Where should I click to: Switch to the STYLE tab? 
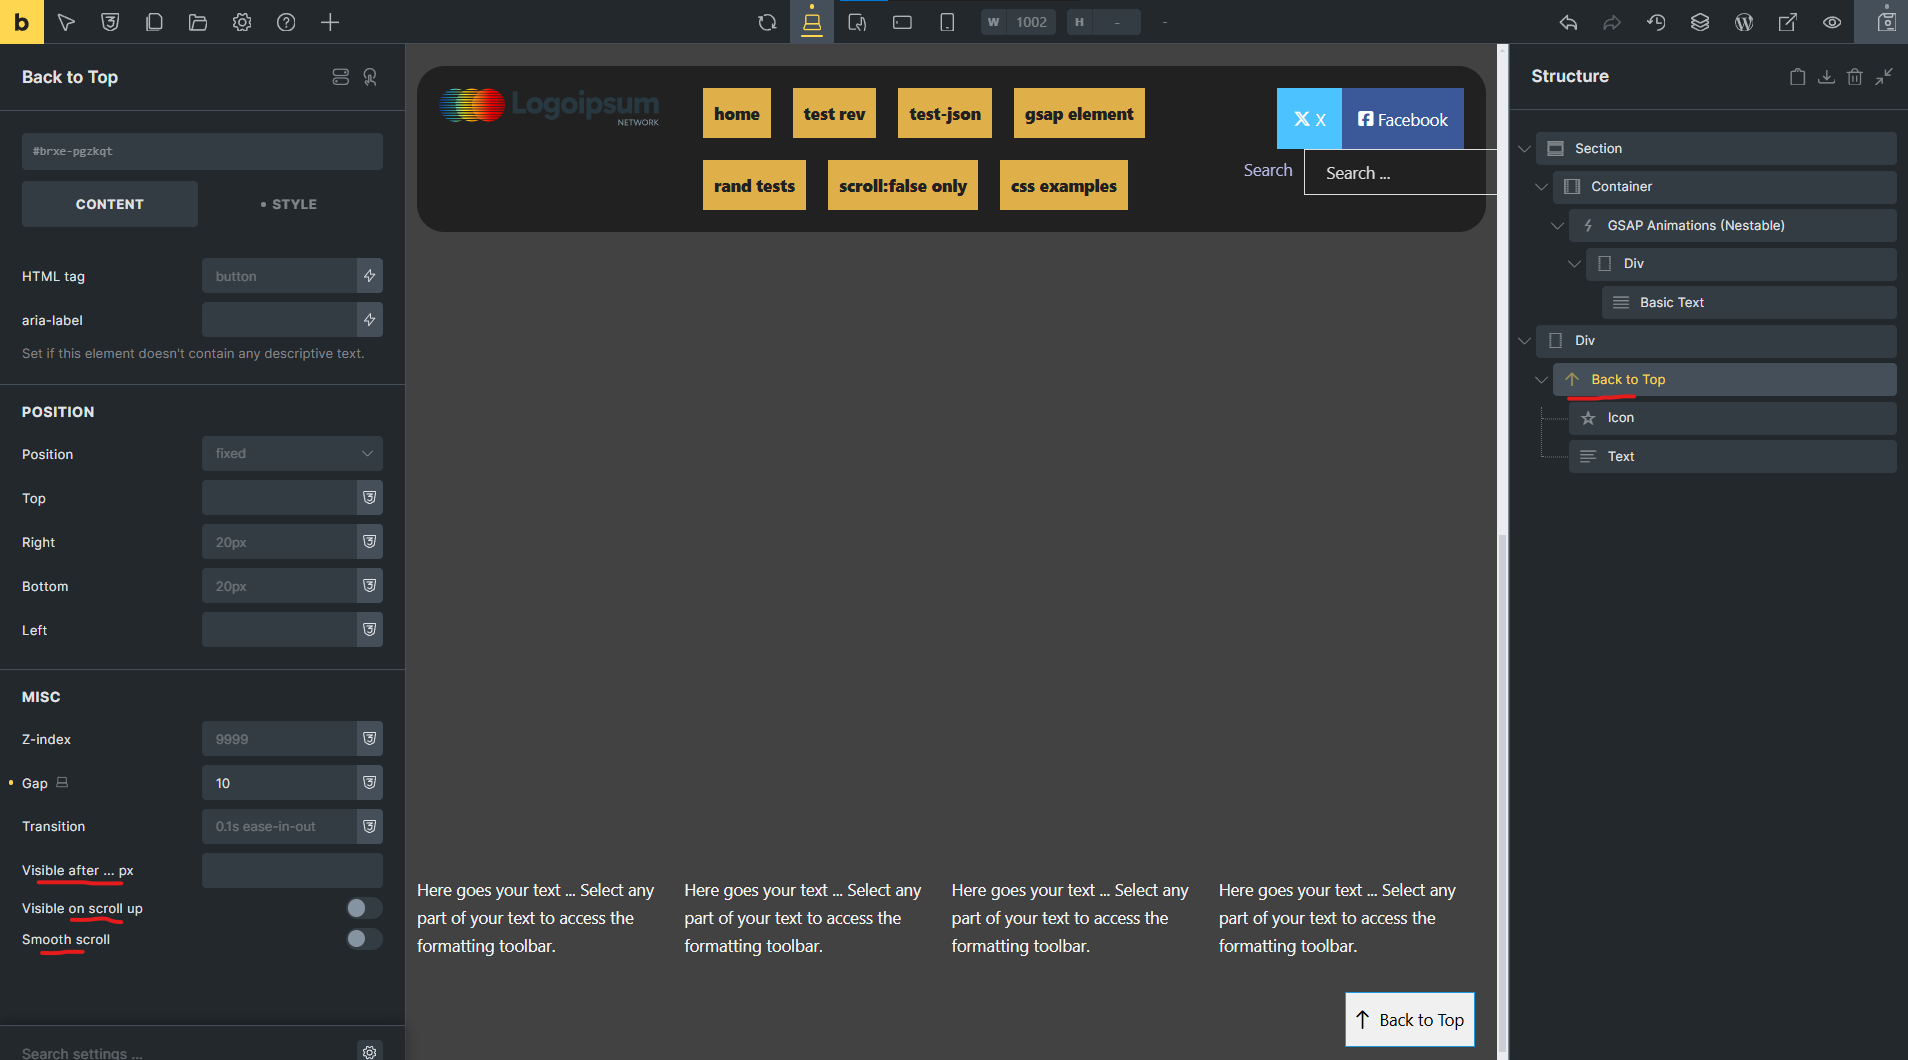coord(289,204)
